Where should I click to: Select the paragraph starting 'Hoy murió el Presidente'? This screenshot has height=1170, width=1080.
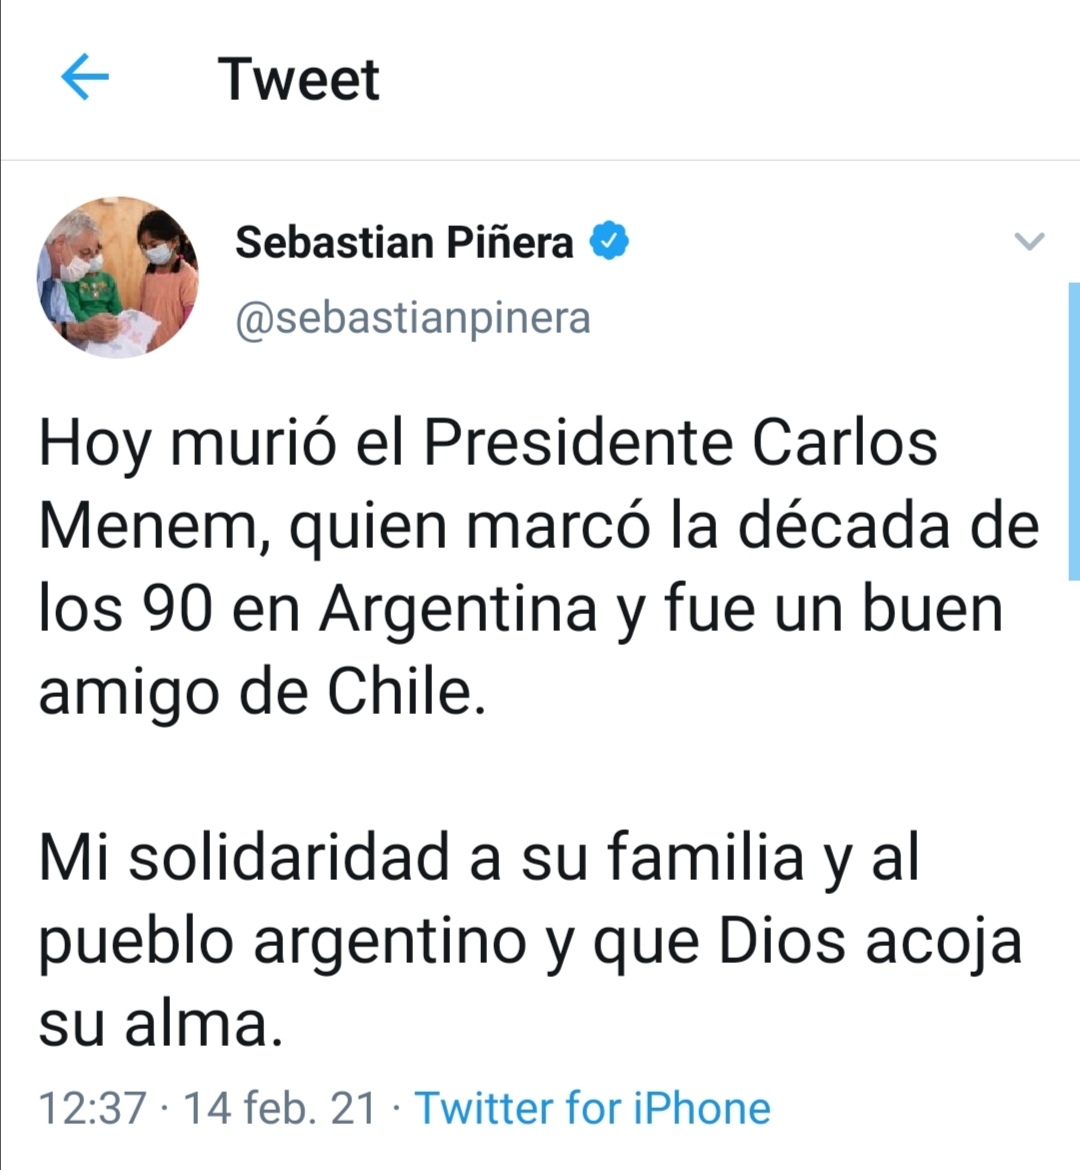[x=538, y=568]
